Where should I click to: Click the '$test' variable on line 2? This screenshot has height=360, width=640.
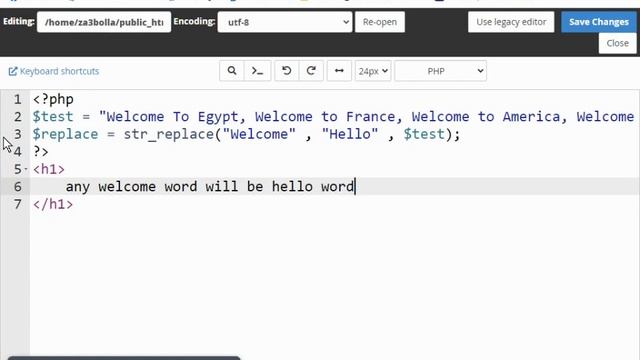click(x=53, y=117)
